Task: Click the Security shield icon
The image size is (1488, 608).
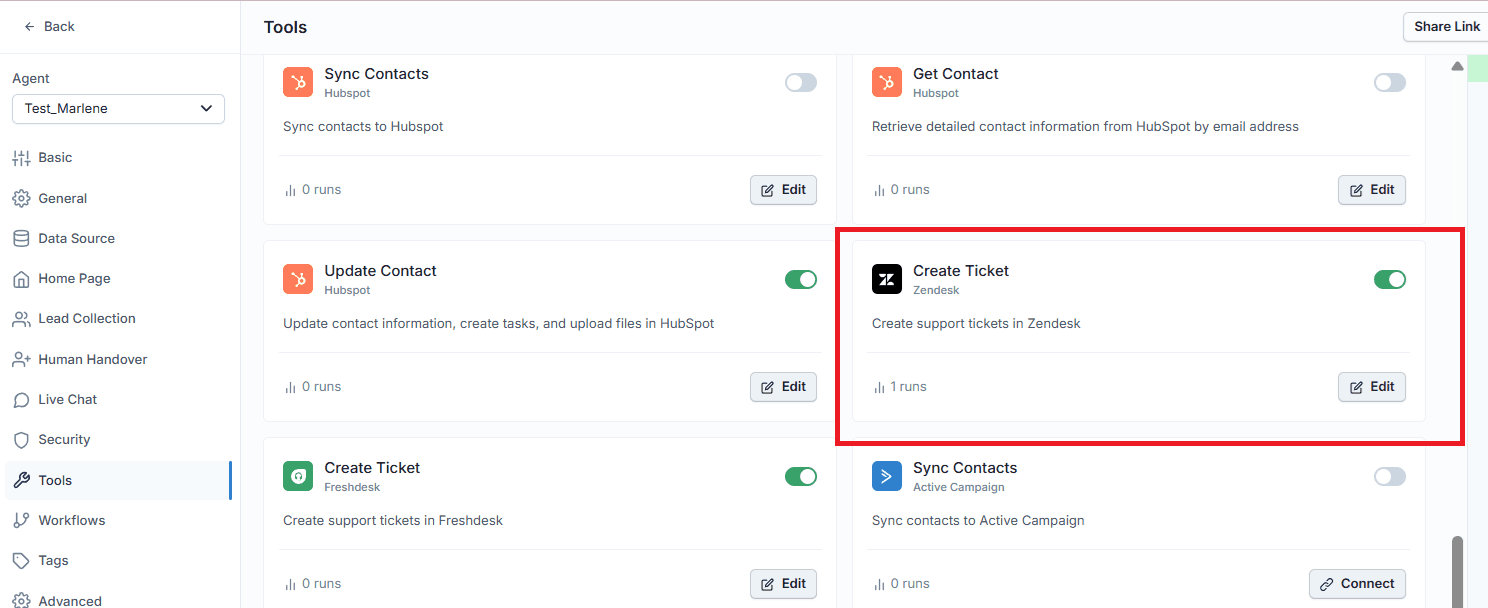Action: pyautogui.click(x=21, y=439)
